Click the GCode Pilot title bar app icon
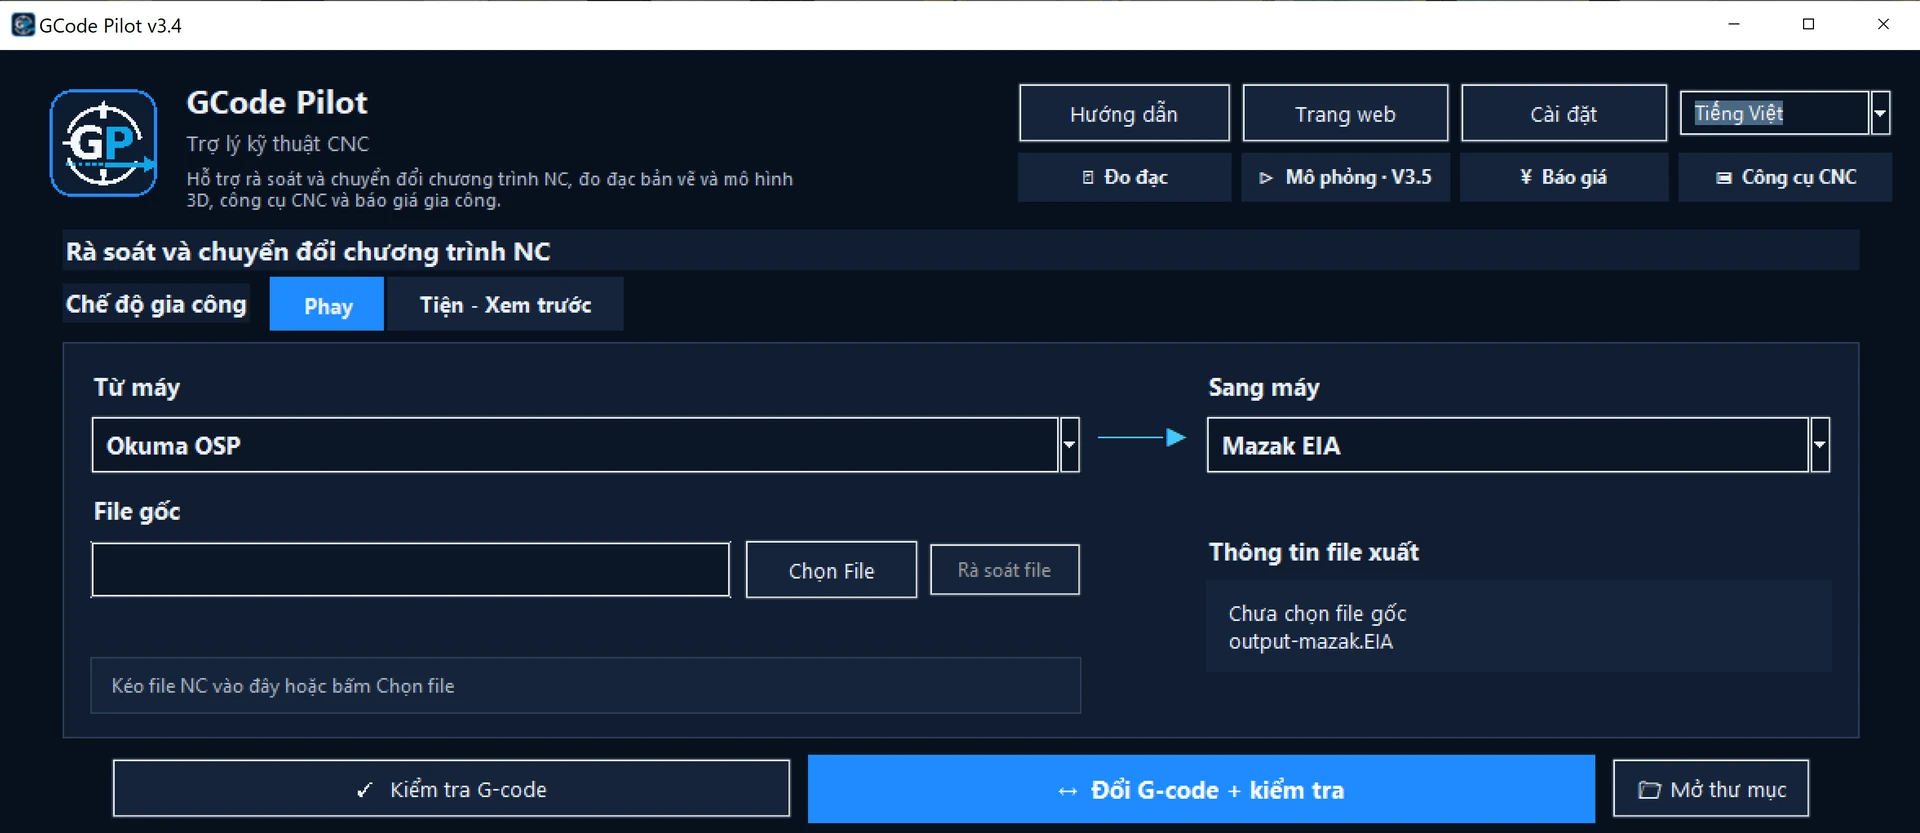Image resolution: width=1920 pixels, height=833 pixels. [22, 25]
